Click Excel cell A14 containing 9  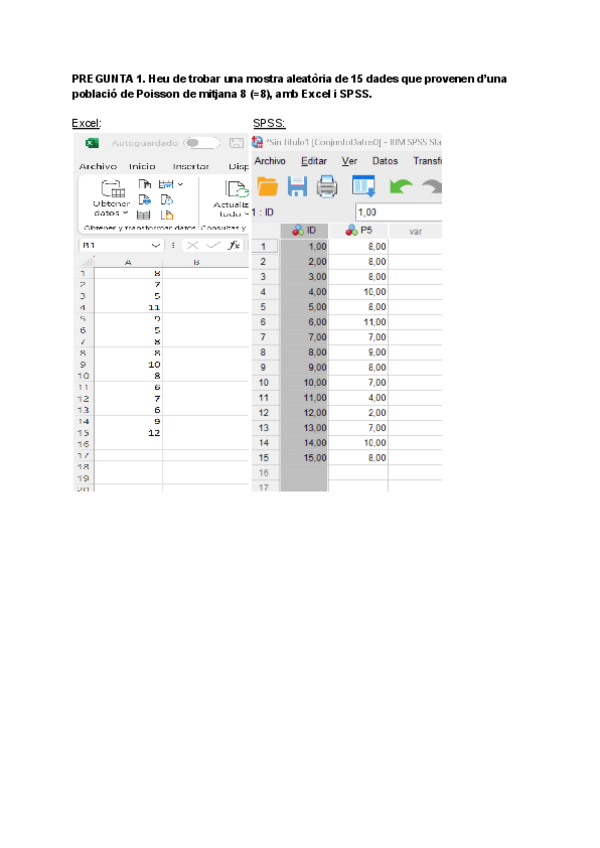[x=128, y=421]
